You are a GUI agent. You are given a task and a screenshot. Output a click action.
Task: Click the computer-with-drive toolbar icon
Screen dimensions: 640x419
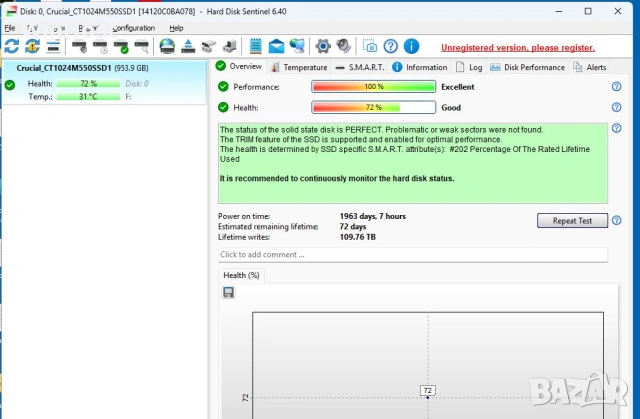(x=229, y=47)
